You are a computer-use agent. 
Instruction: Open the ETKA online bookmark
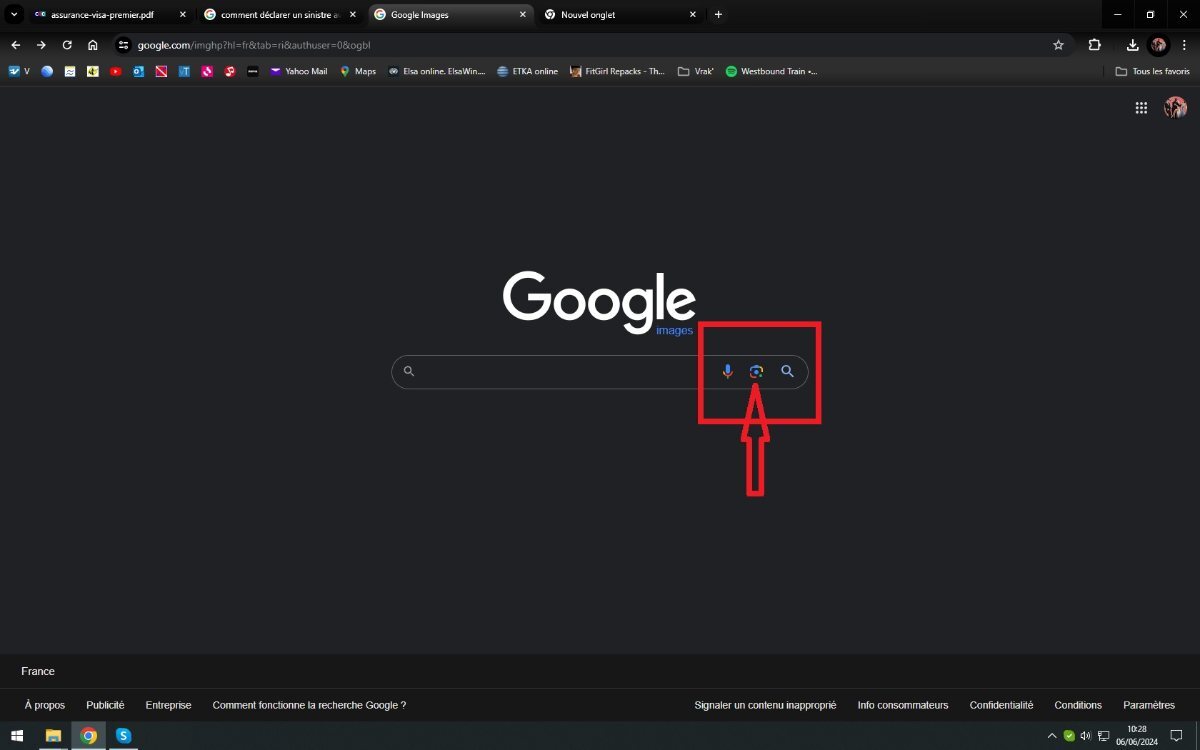pyautogui.click(x=527, y=71)
